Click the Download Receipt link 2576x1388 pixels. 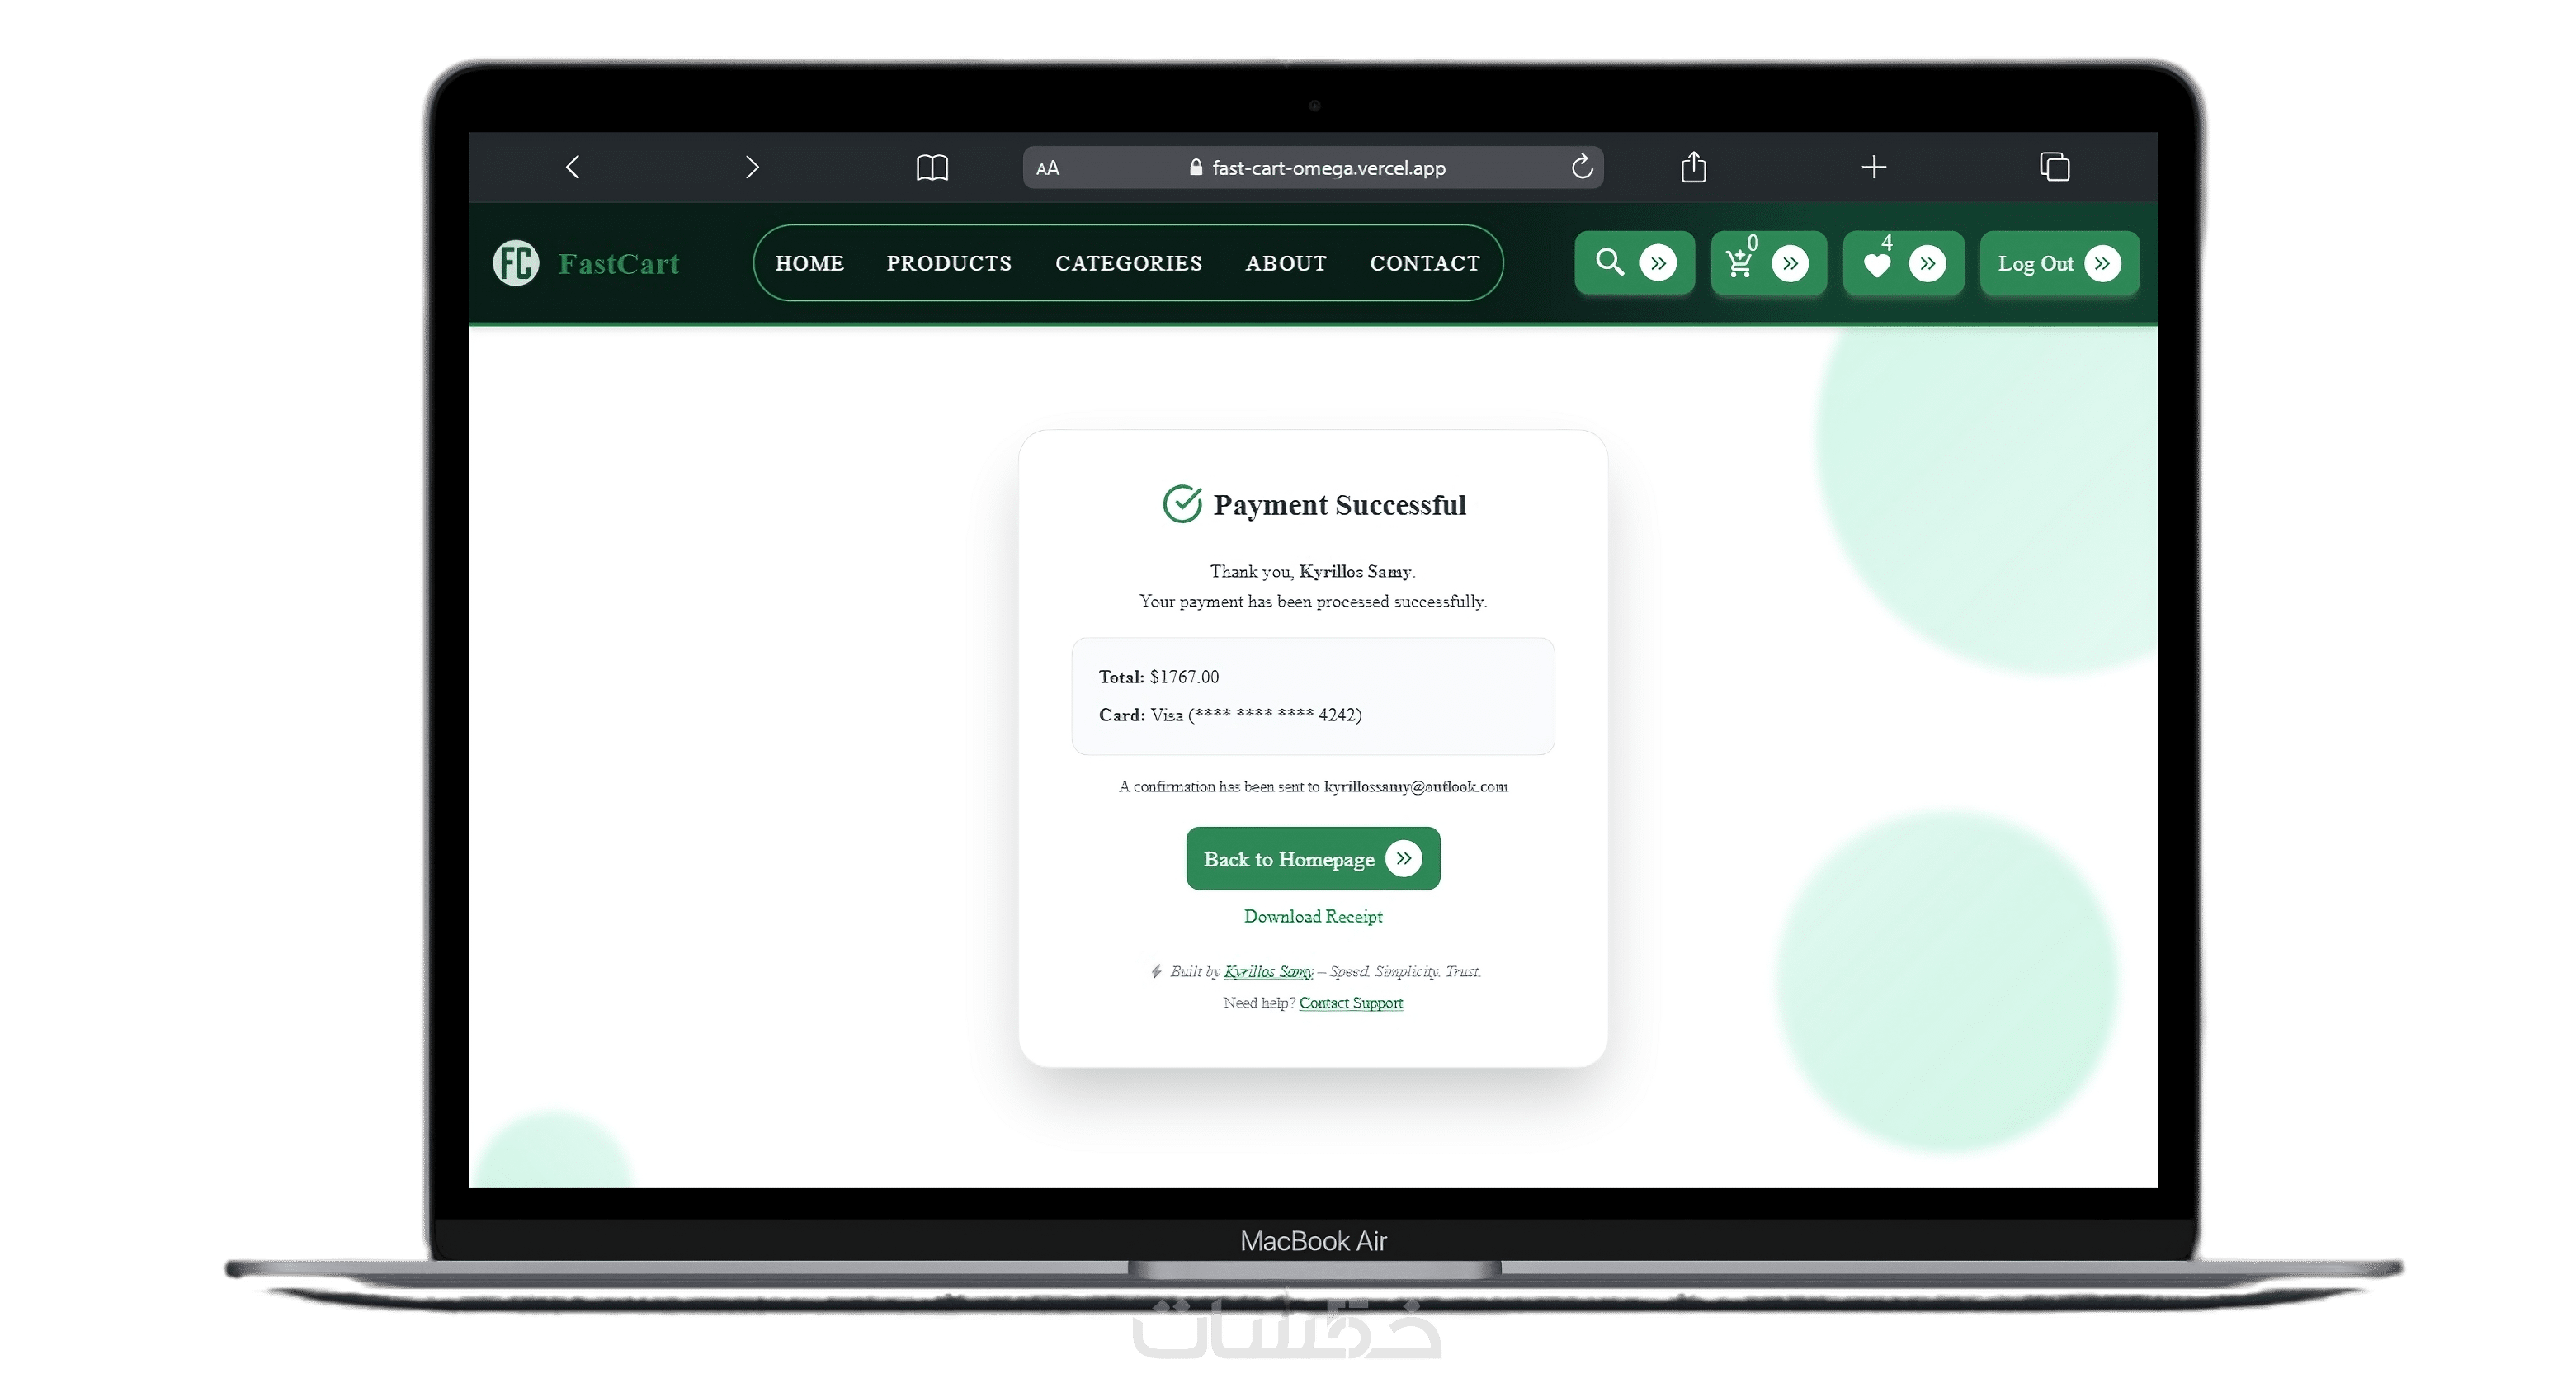click(1313, 916)
